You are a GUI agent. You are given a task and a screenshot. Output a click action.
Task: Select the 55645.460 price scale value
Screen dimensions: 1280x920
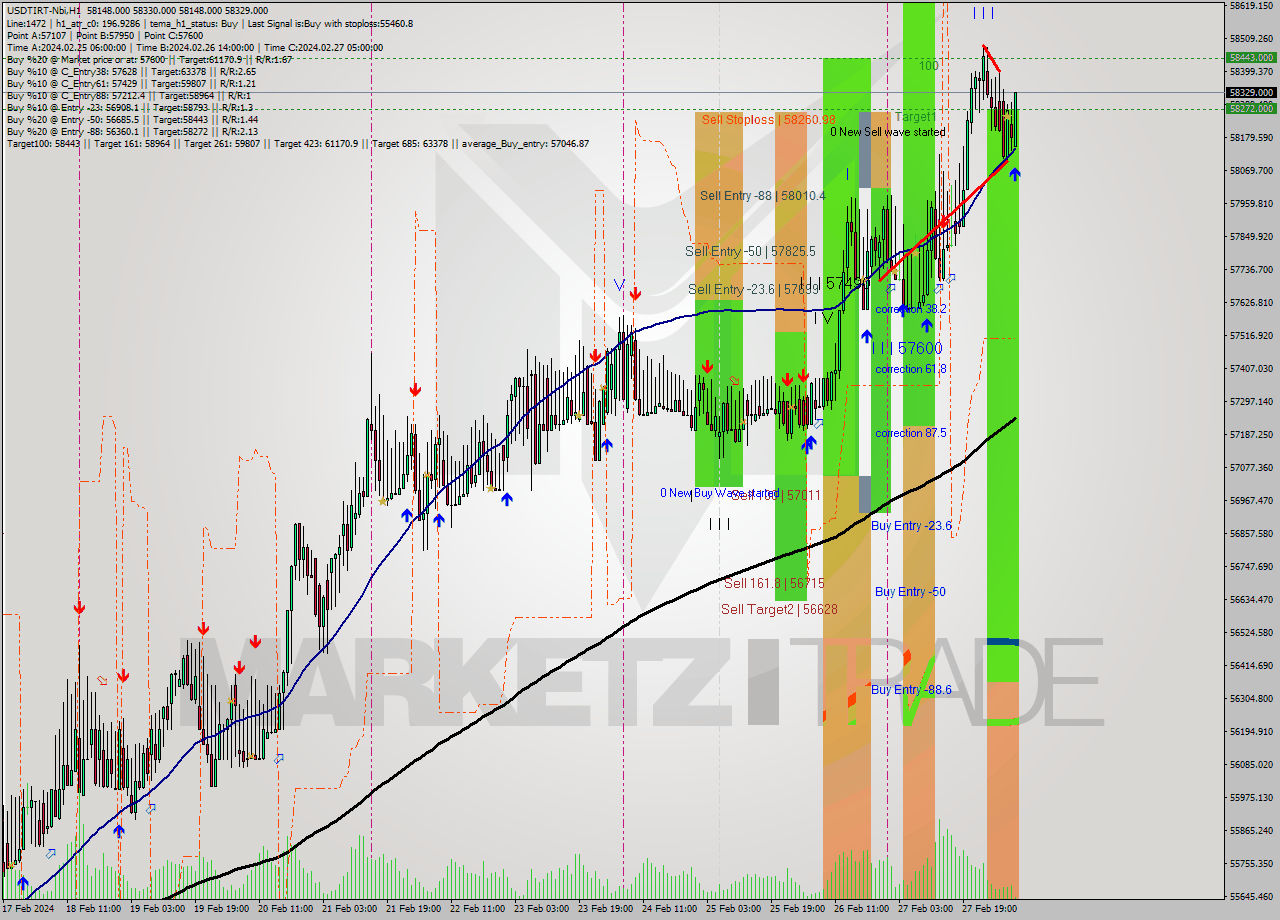(x=1251, y=896)
